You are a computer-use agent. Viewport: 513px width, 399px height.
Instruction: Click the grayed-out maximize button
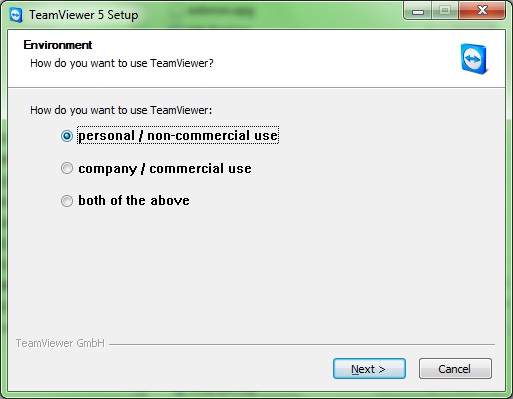(x=445, y=11)
